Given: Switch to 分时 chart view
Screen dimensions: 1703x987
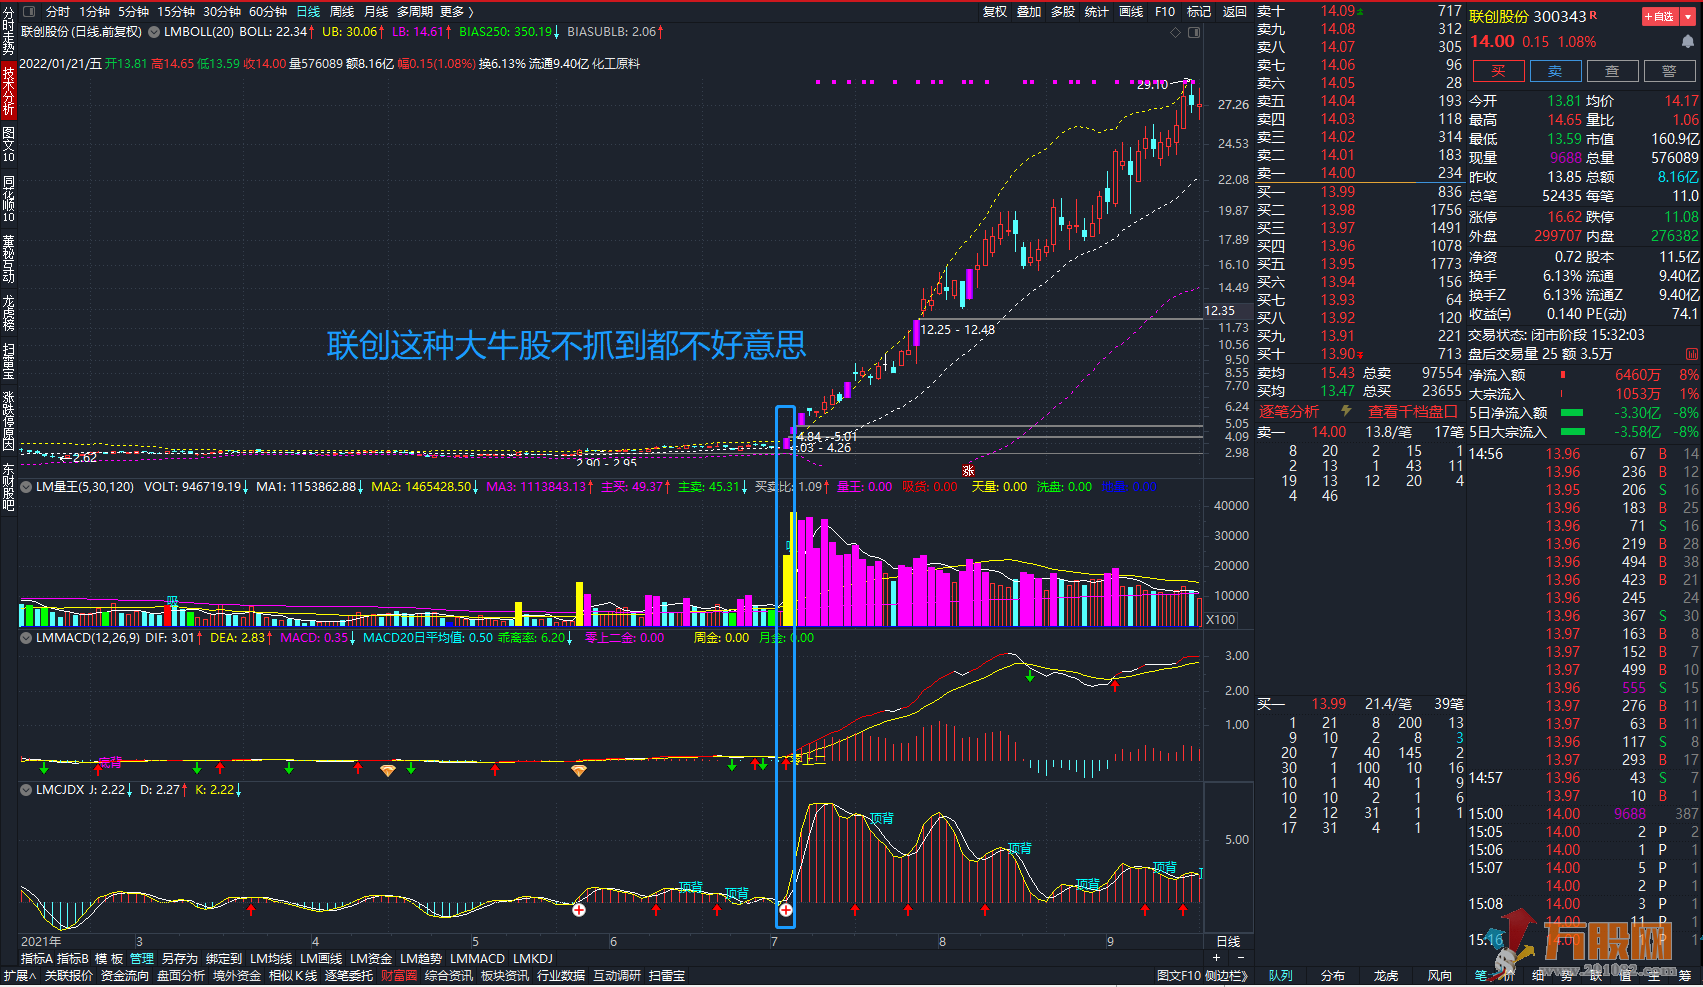Looking at the screenshot, I should 58,12.
